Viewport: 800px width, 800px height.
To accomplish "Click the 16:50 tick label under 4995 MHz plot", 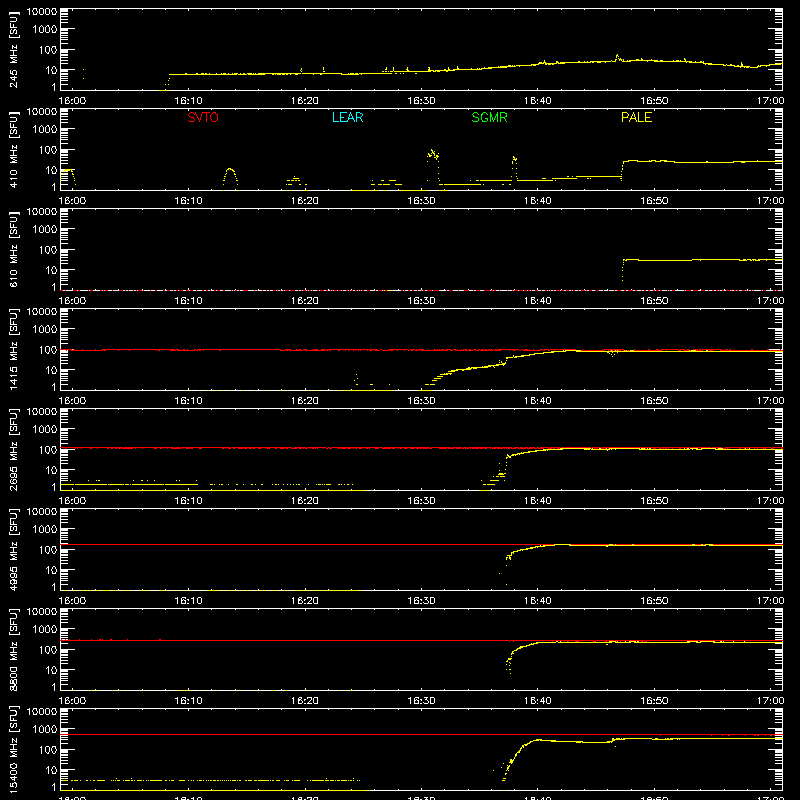I will click(x=654, y=601).
